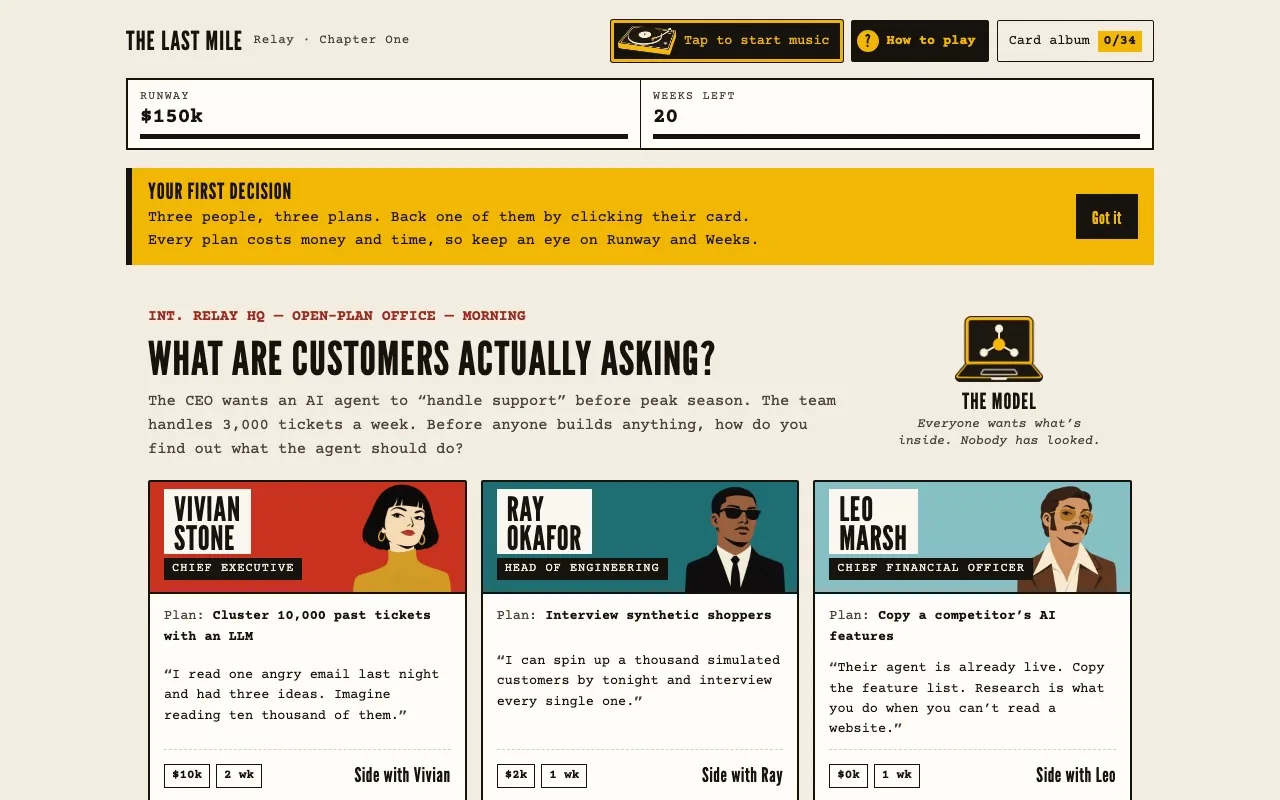Click the 'INT. RELAY HQ' scene heading

tap(337, 316)
